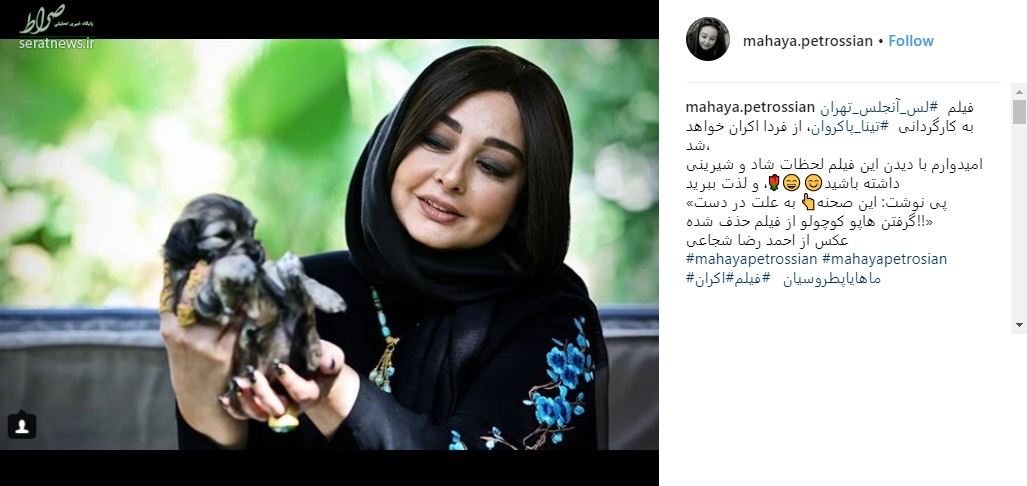
Task: Click the caption scrollbar thumb
Action: [x=1019, y=111]
